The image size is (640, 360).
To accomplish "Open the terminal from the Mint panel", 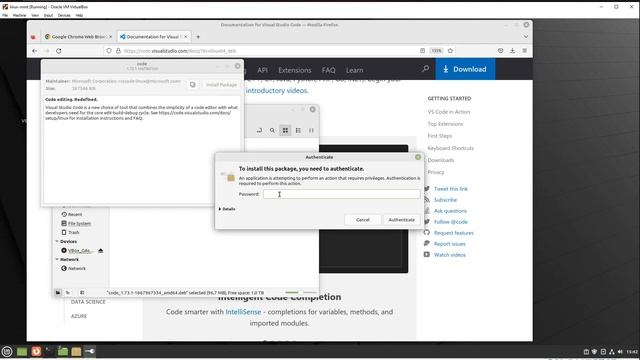I will click(x=49, y=351).
